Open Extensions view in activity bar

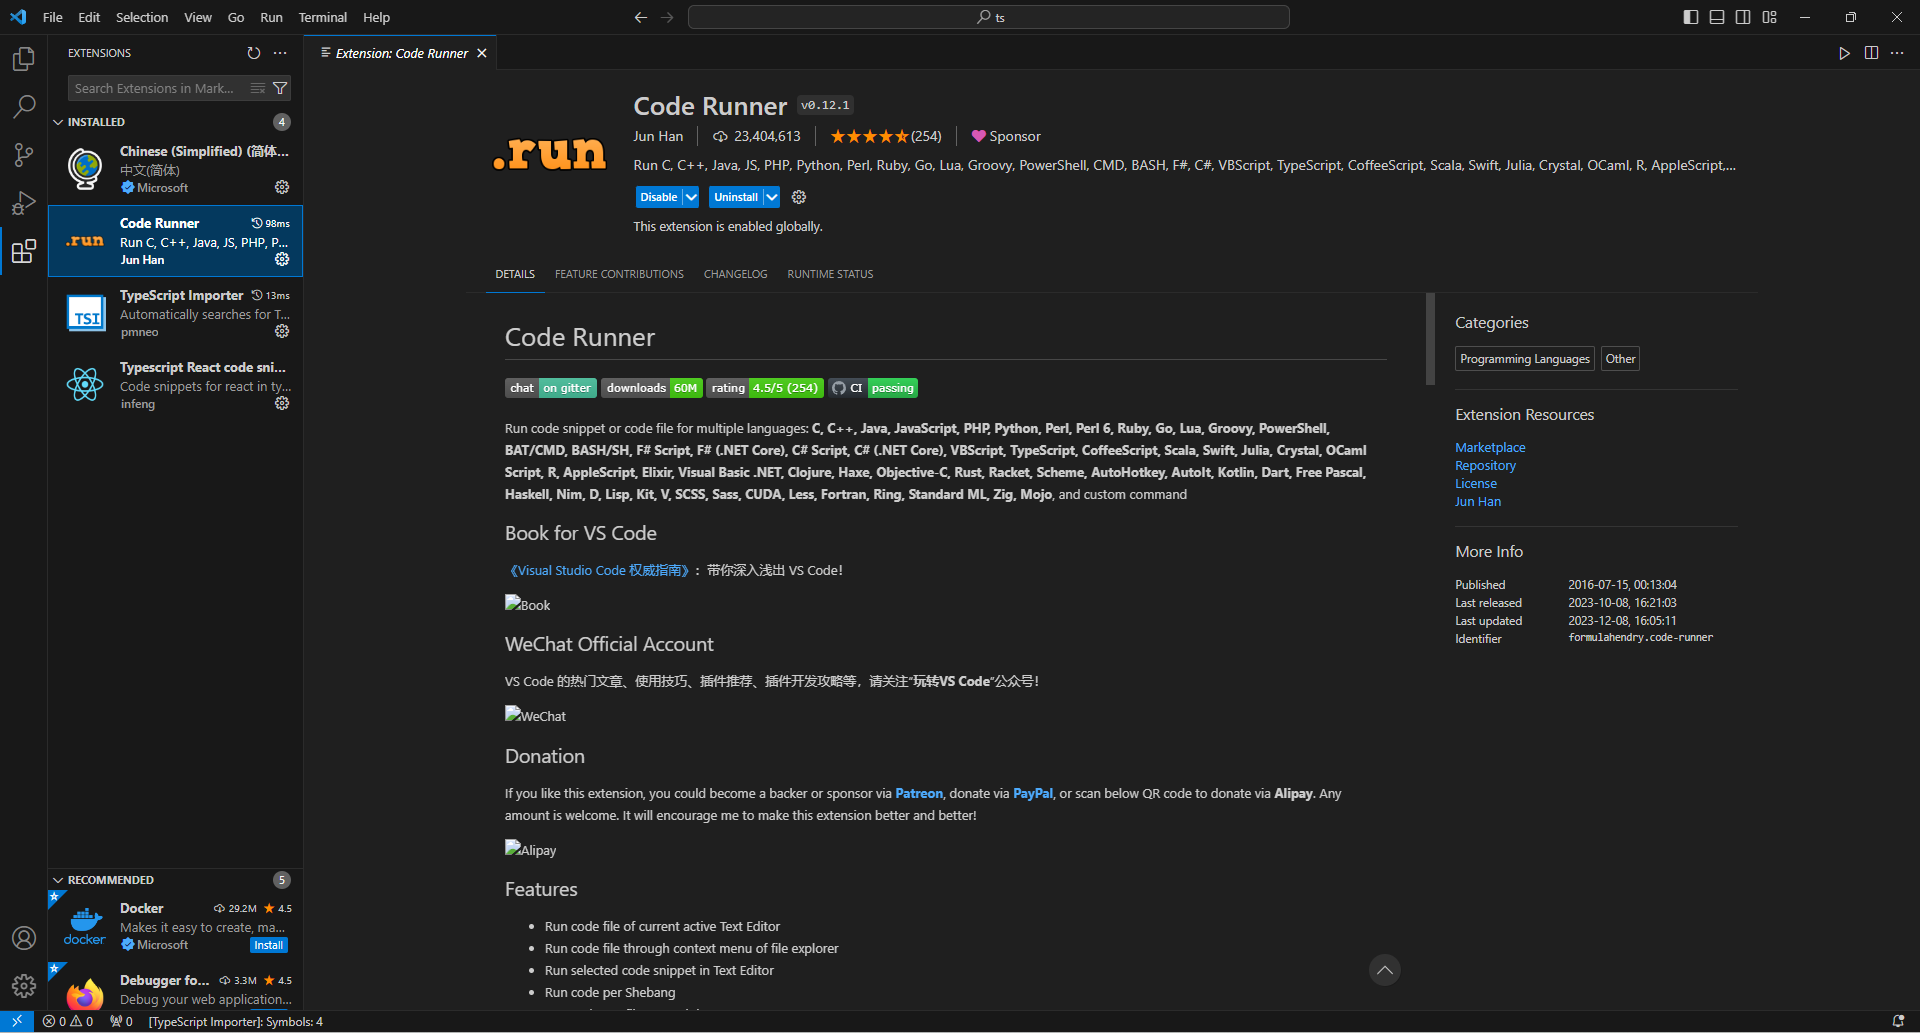(x=24, y=250)
